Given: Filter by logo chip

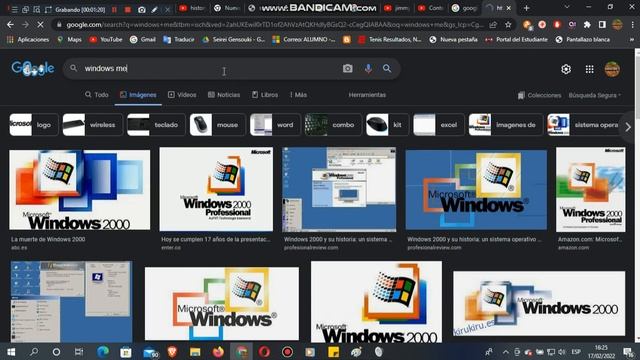Looking at the screenshot, I should tap(34, 125).
